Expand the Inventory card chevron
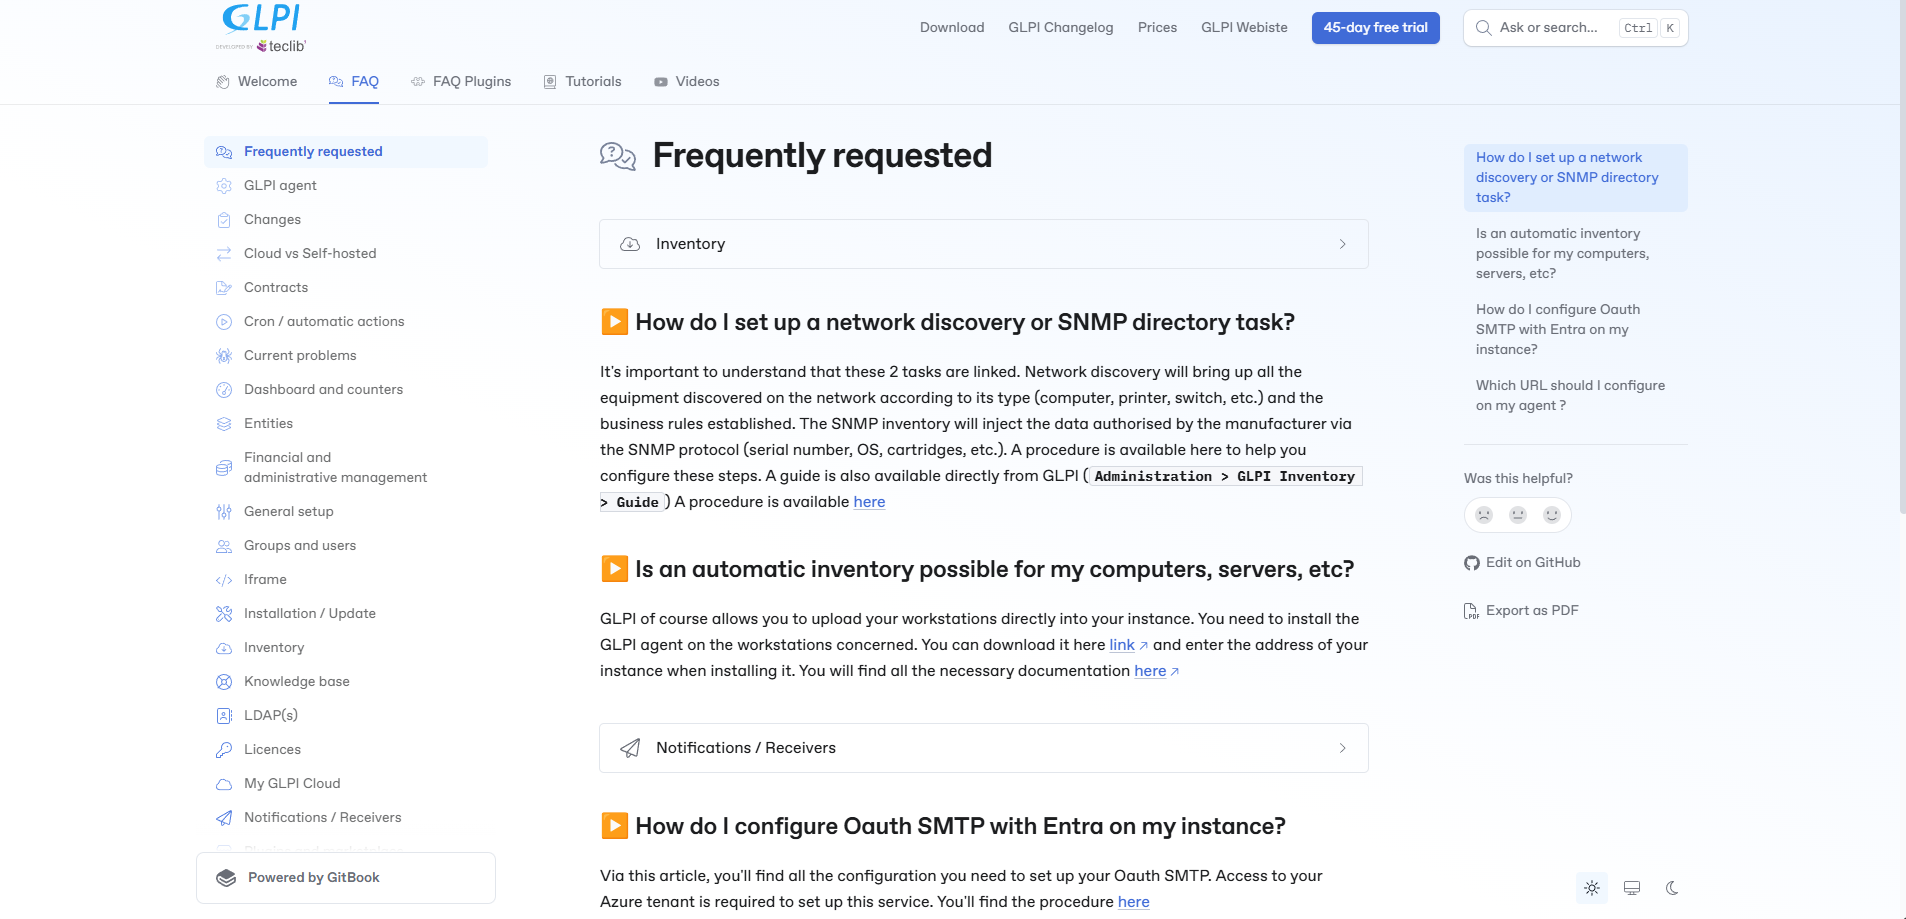This screenshot has height=919, width=1906. (1343, 244)
